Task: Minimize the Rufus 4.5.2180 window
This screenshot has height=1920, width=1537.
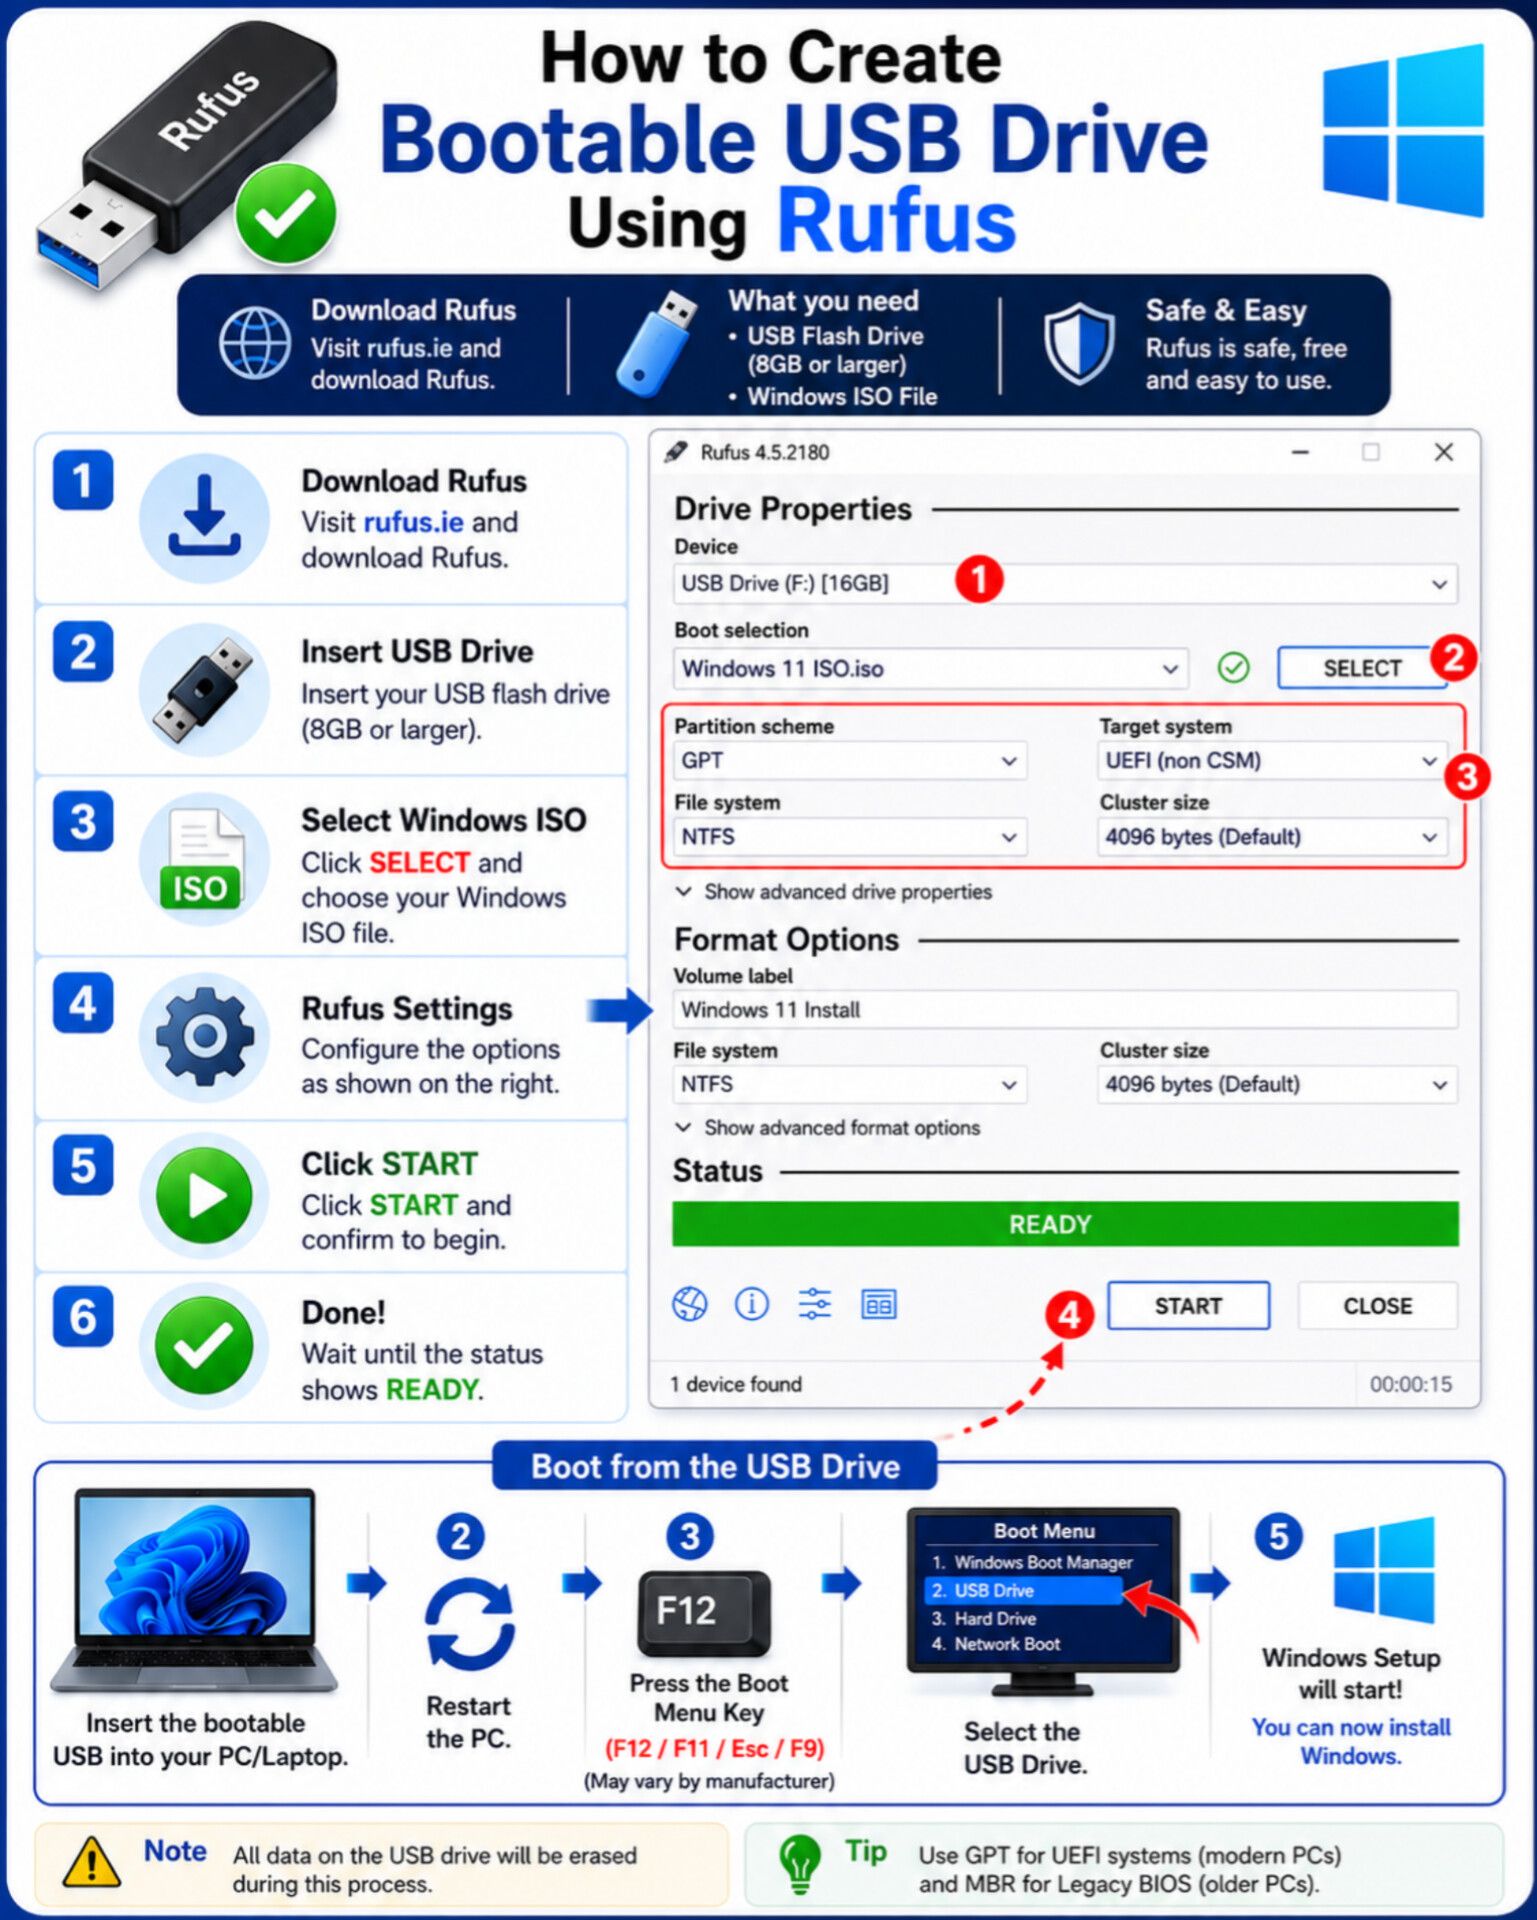Action: [1300, 452]
